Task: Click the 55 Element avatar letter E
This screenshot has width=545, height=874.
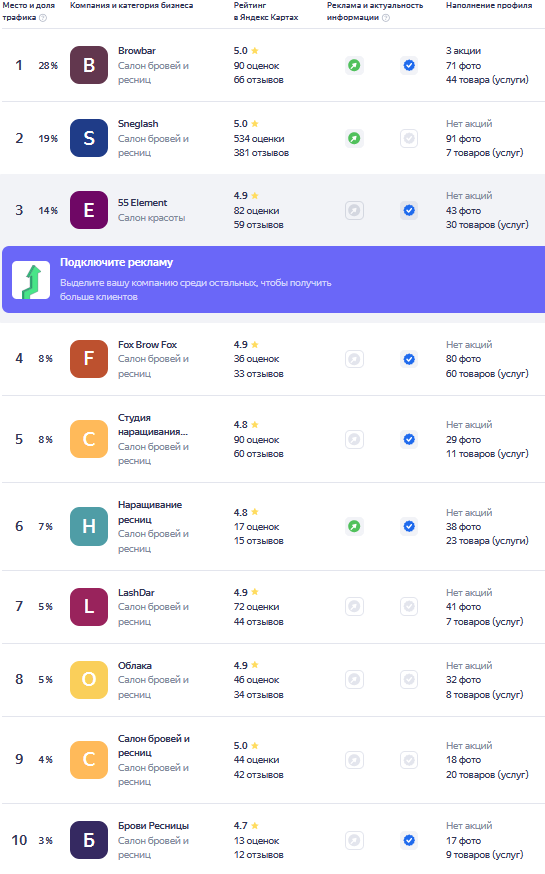Action: pyautogui.click(x=89, y=210)
